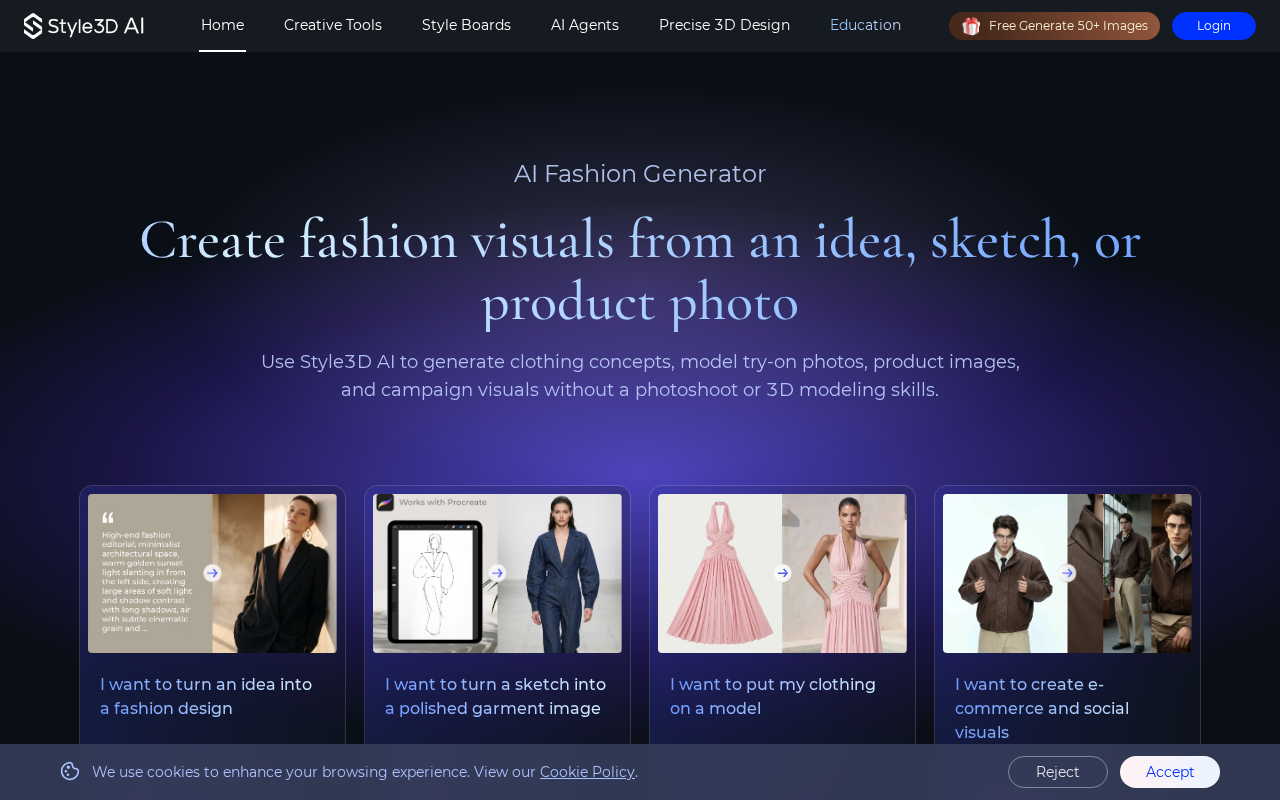Click the tablet sketch thumbnail
This screenshot has height=800, width=1280.
(x=435, y=573)
